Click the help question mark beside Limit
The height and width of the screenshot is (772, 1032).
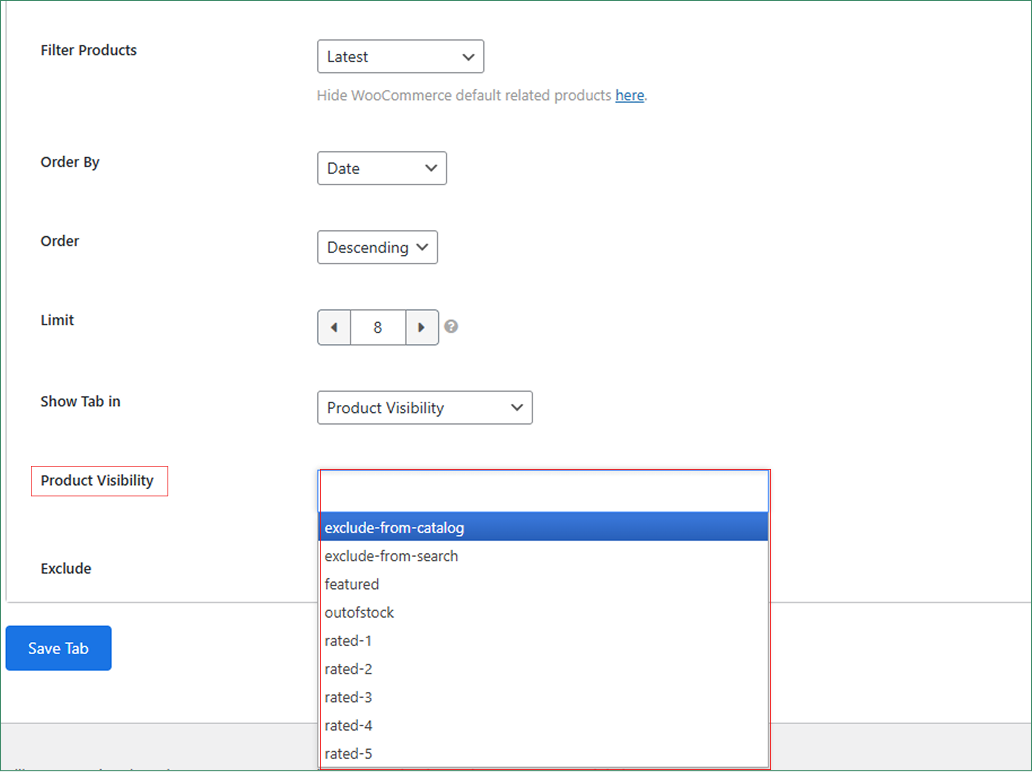click(x=450, y=327)
